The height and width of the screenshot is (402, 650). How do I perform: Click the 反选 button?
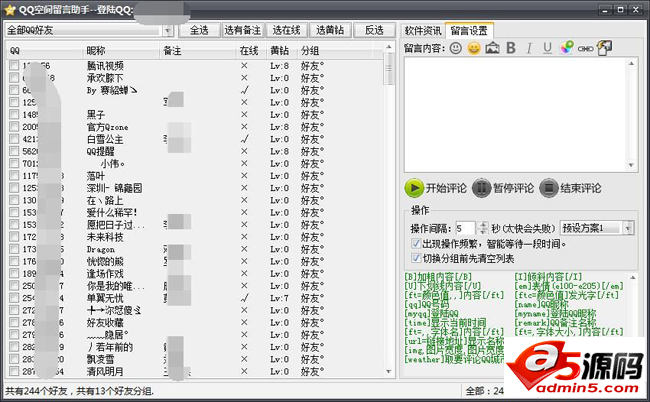click(x=374, y=30)
